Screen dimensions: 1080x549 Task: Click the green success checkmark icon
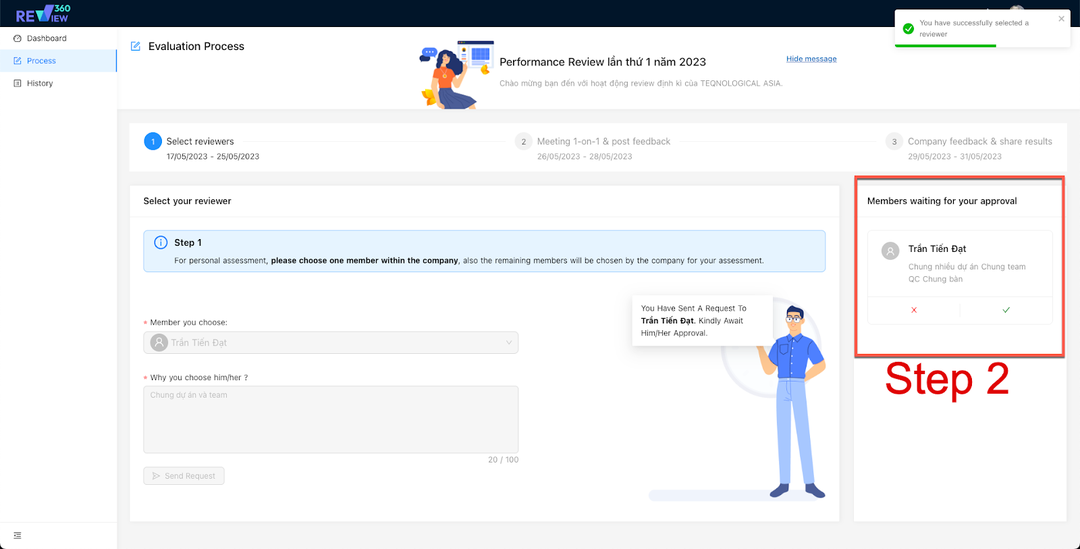click(x=908, y=29)
